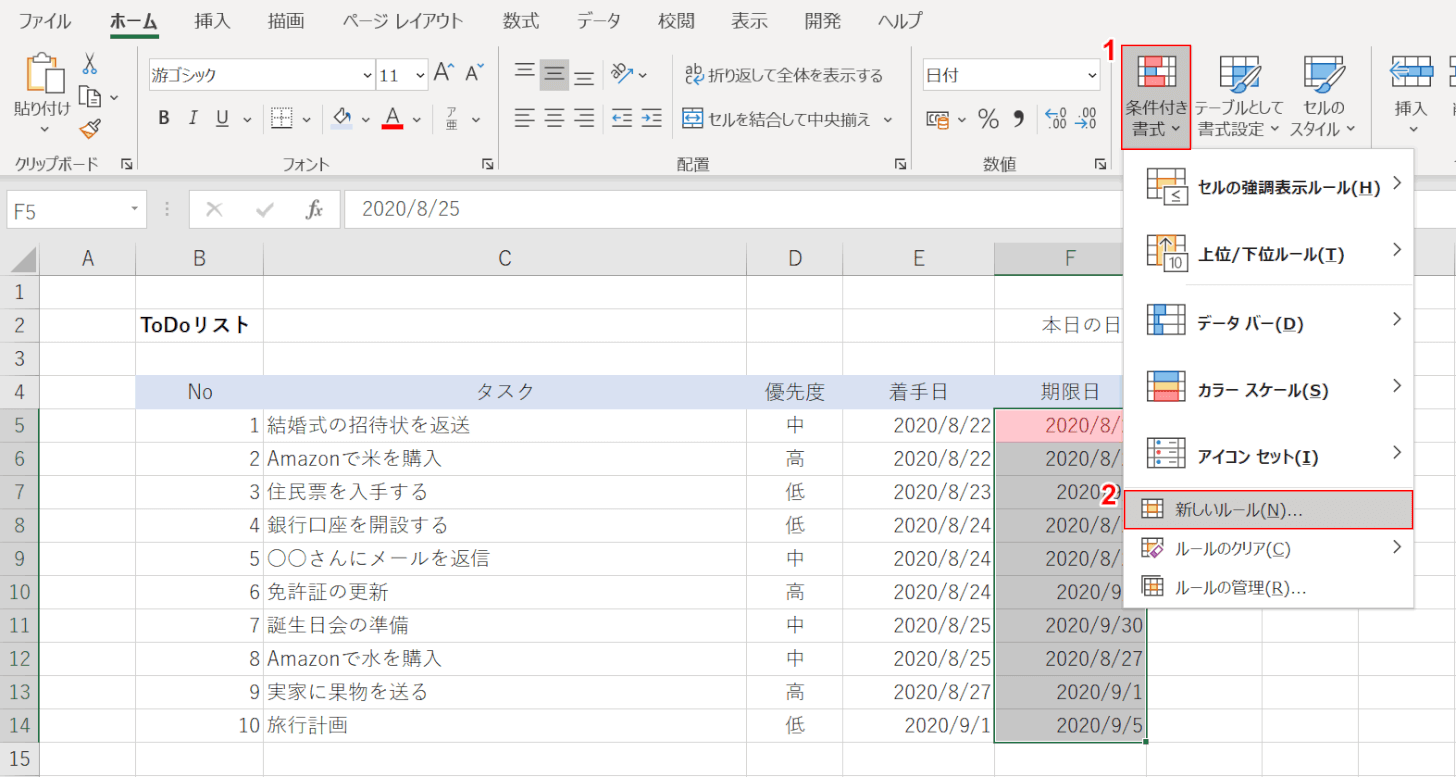Image resolution: width=1456 pixels, height=777 pixels.
Task: Expand the フォント group dialog launcher
Action: point(487,164)
